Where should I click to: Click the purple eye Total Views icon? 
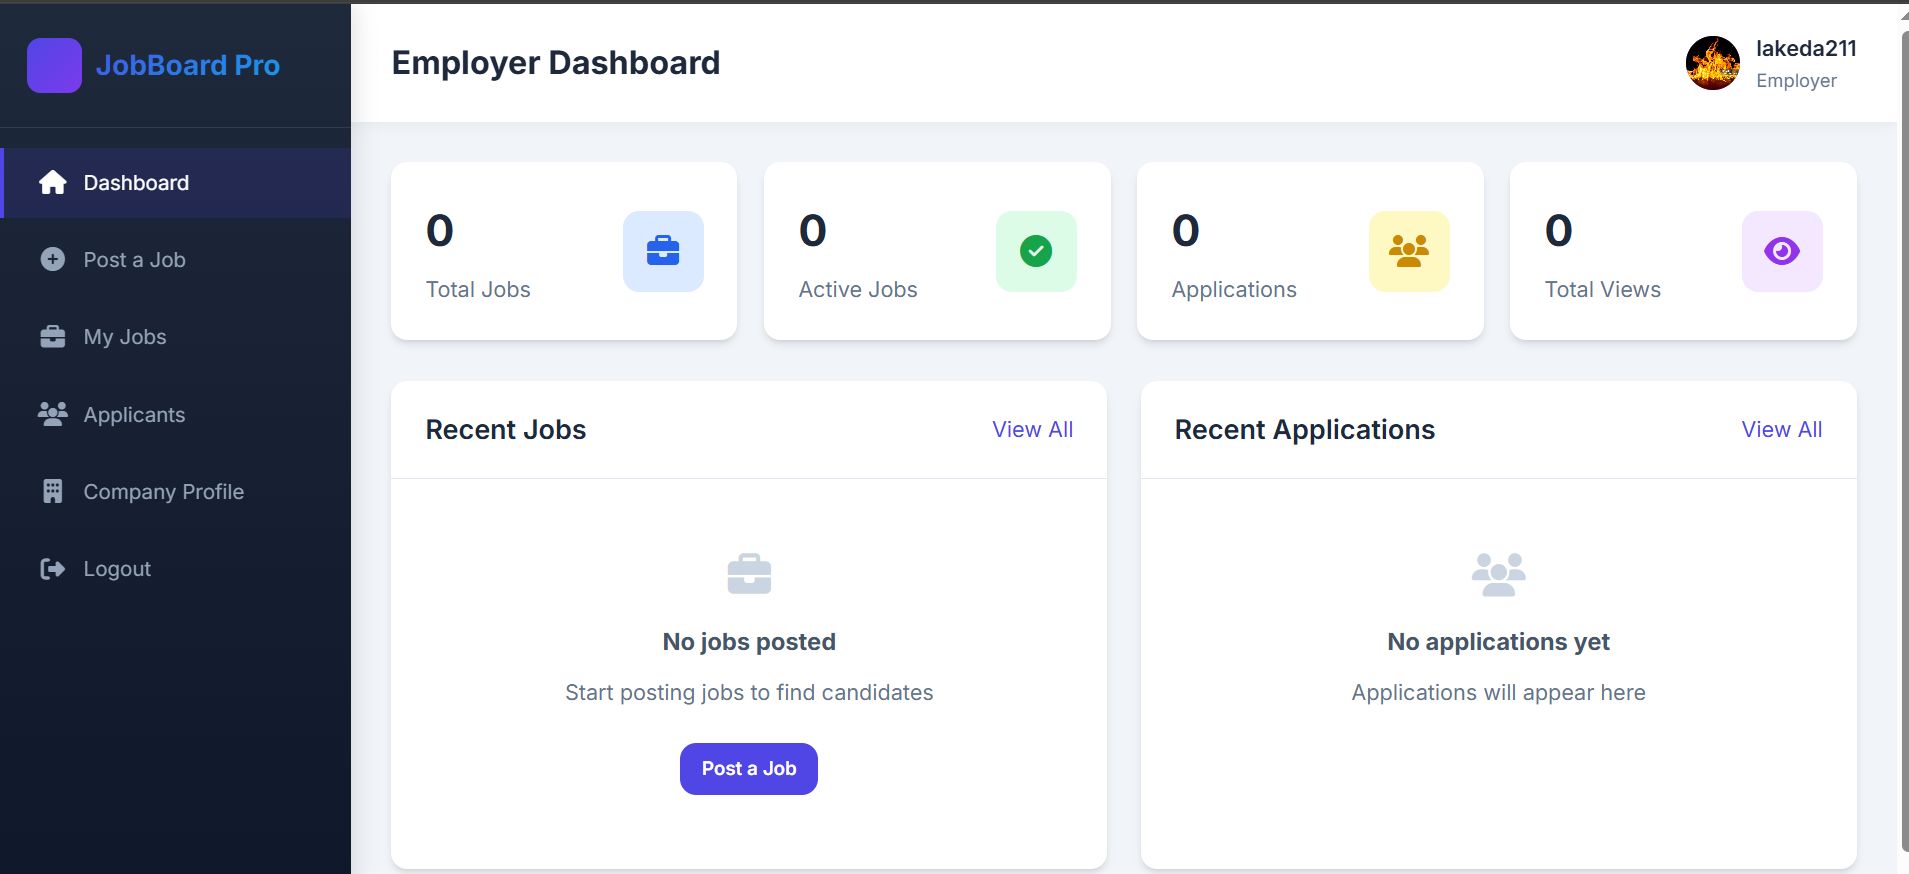1782,251
